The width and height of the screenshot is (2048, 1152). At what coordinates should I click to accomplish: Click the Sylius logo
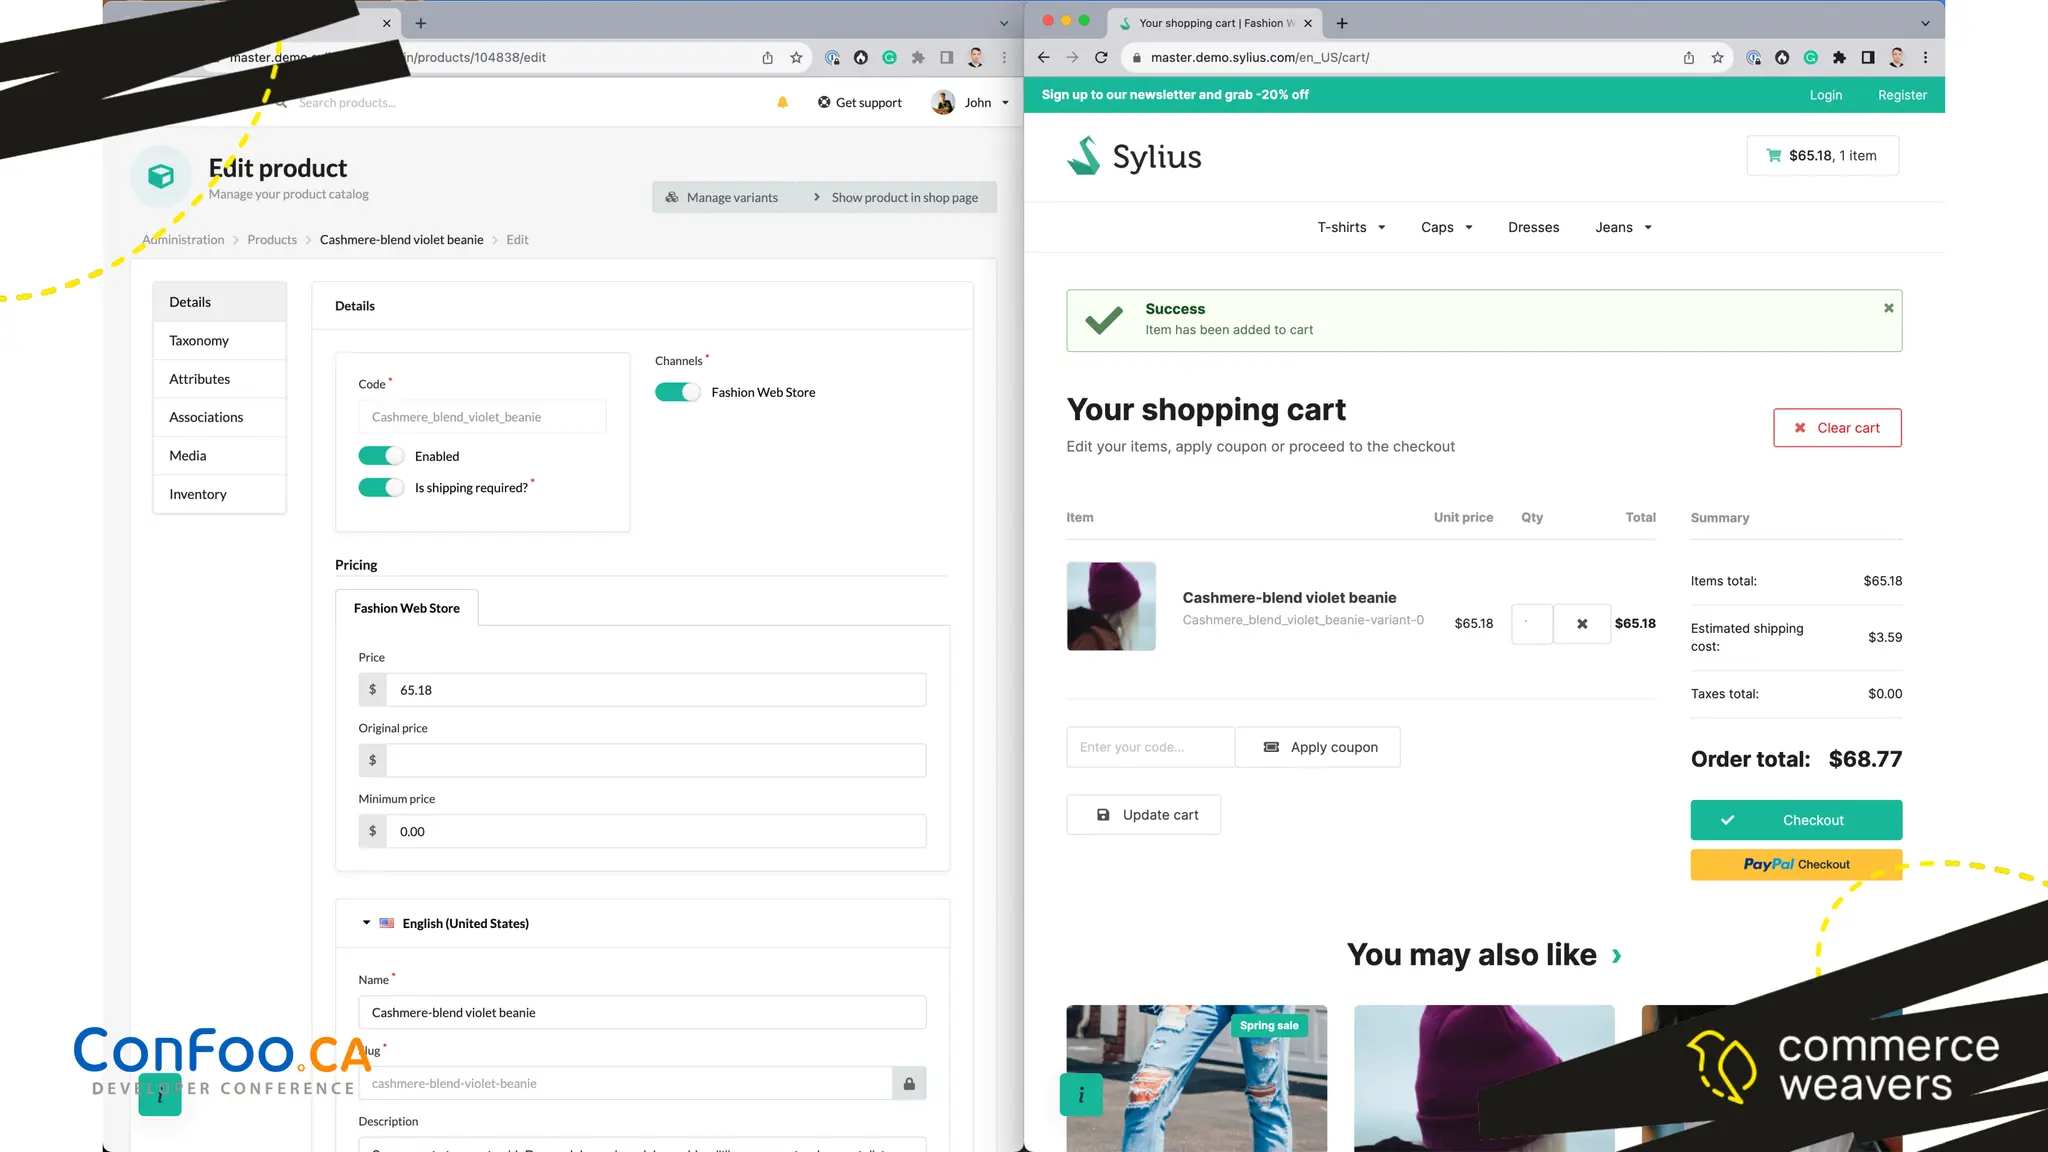point(1134,156)
